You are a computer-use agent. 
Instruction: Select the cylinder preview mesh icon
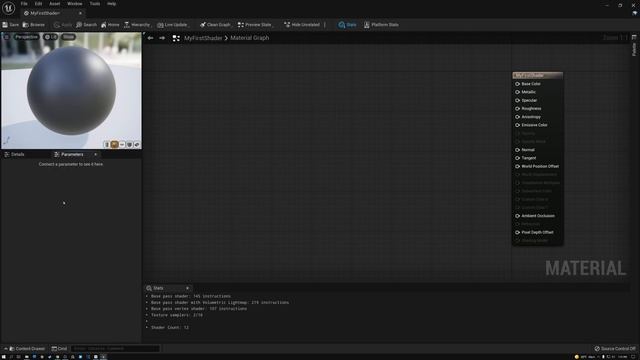click(107, 144)
